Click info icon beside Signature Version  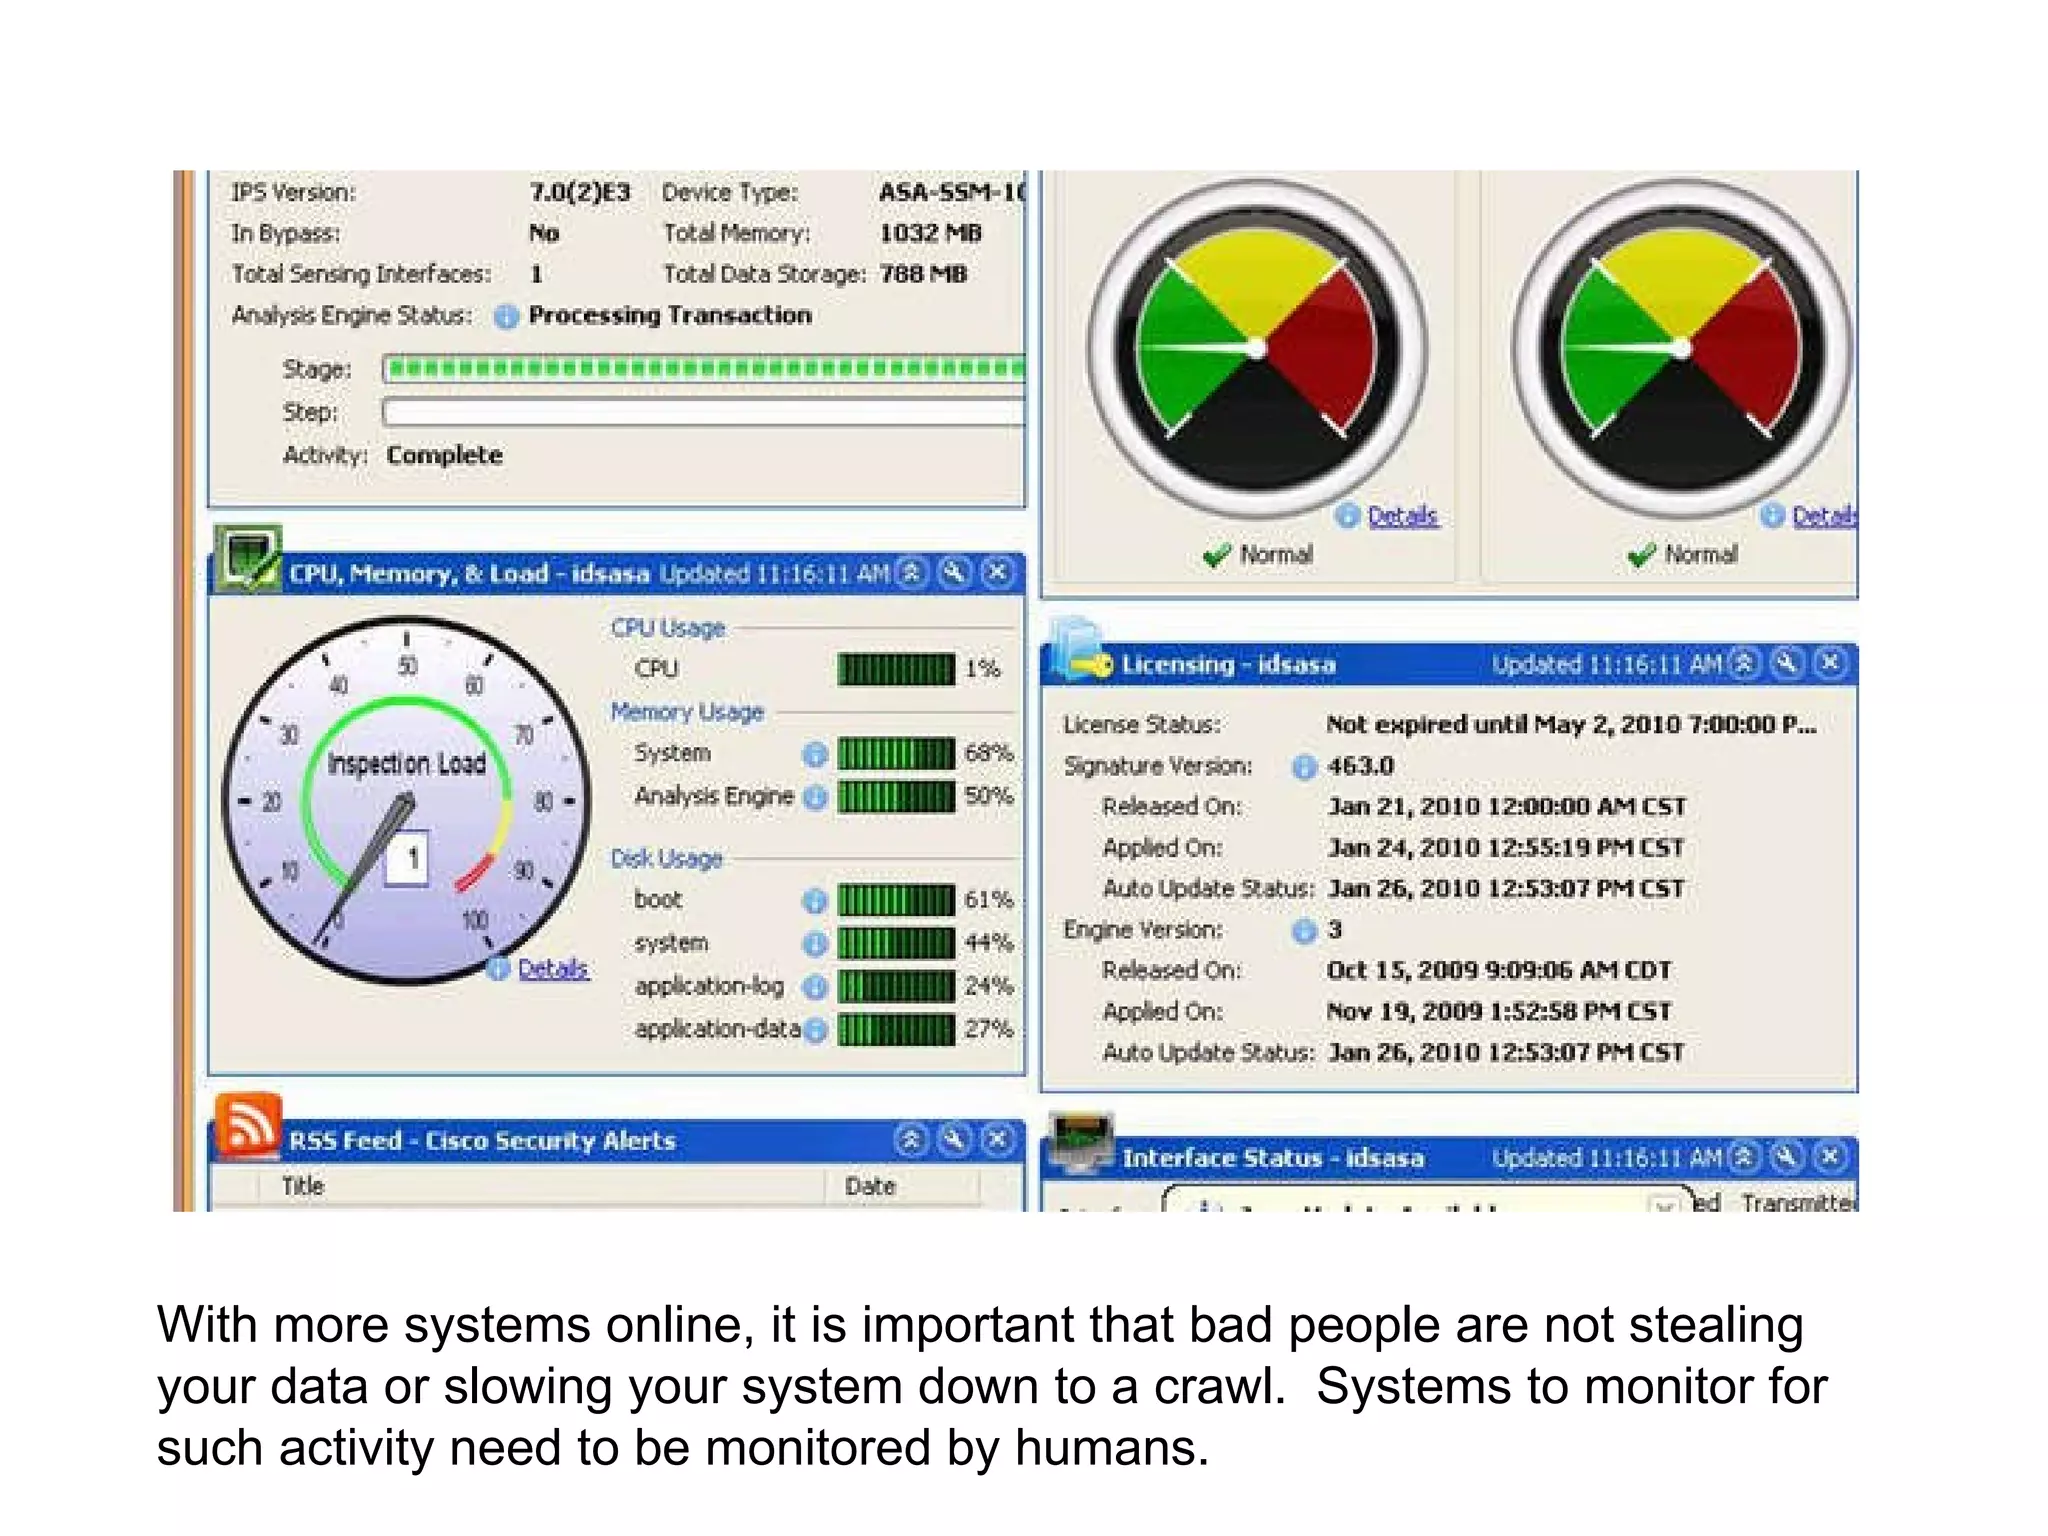coord(1304,767)
